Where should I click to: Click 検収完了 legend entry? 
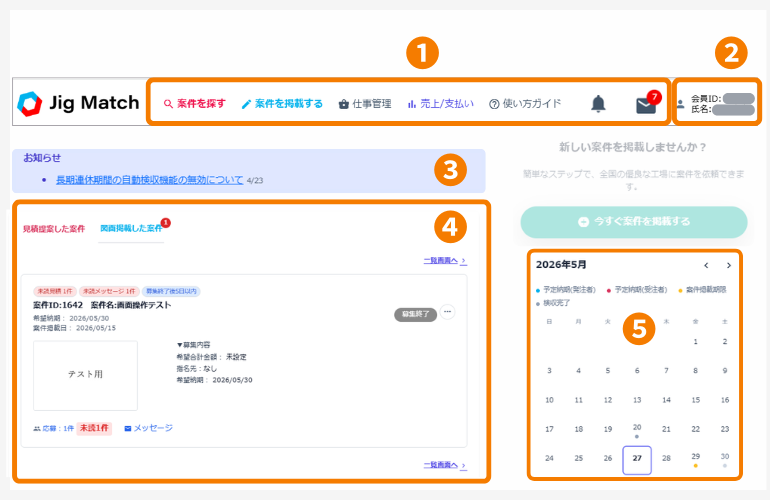(x=553, y=303)
